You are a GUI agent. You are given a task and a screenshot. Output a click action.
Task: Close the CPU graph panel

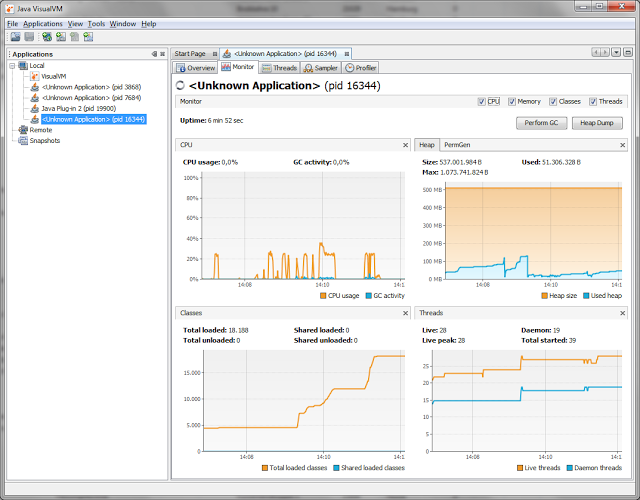coord(403,145)
